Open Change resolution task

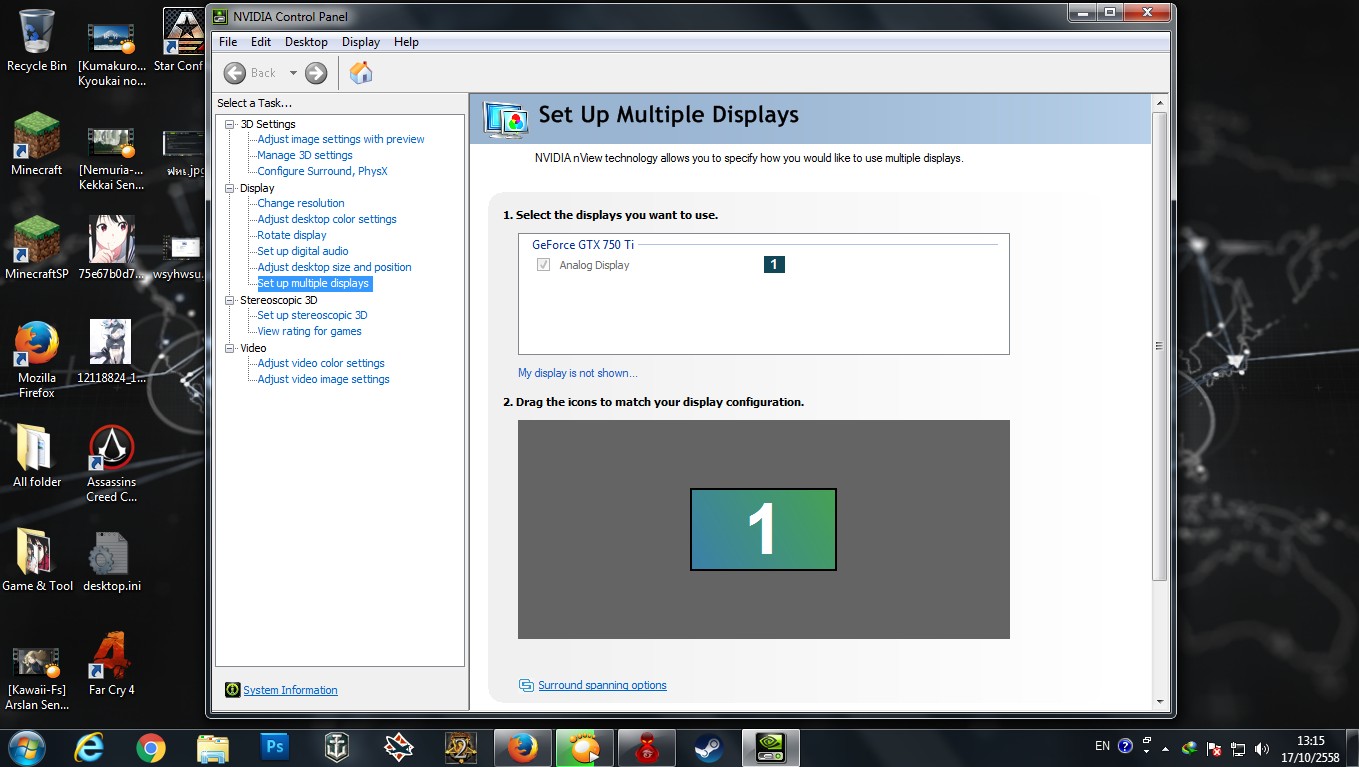coord(301,203)
